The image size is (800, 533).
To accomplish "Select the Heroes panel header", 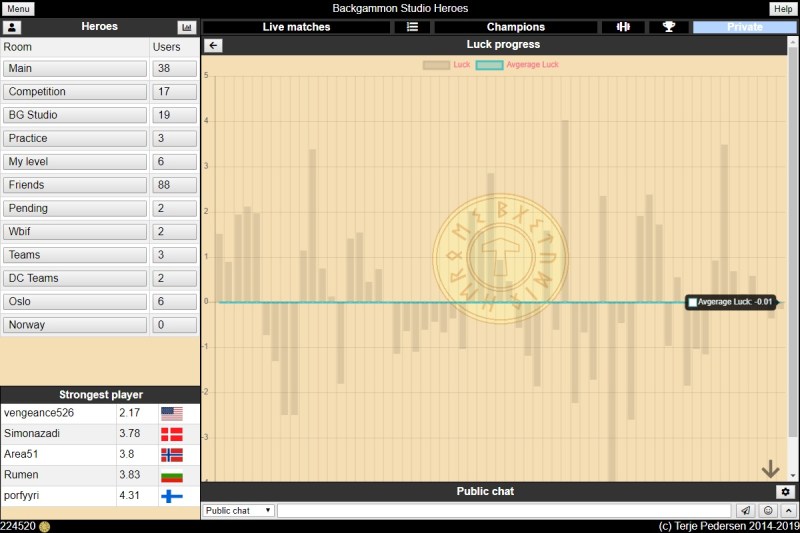I will coord(99,27).
